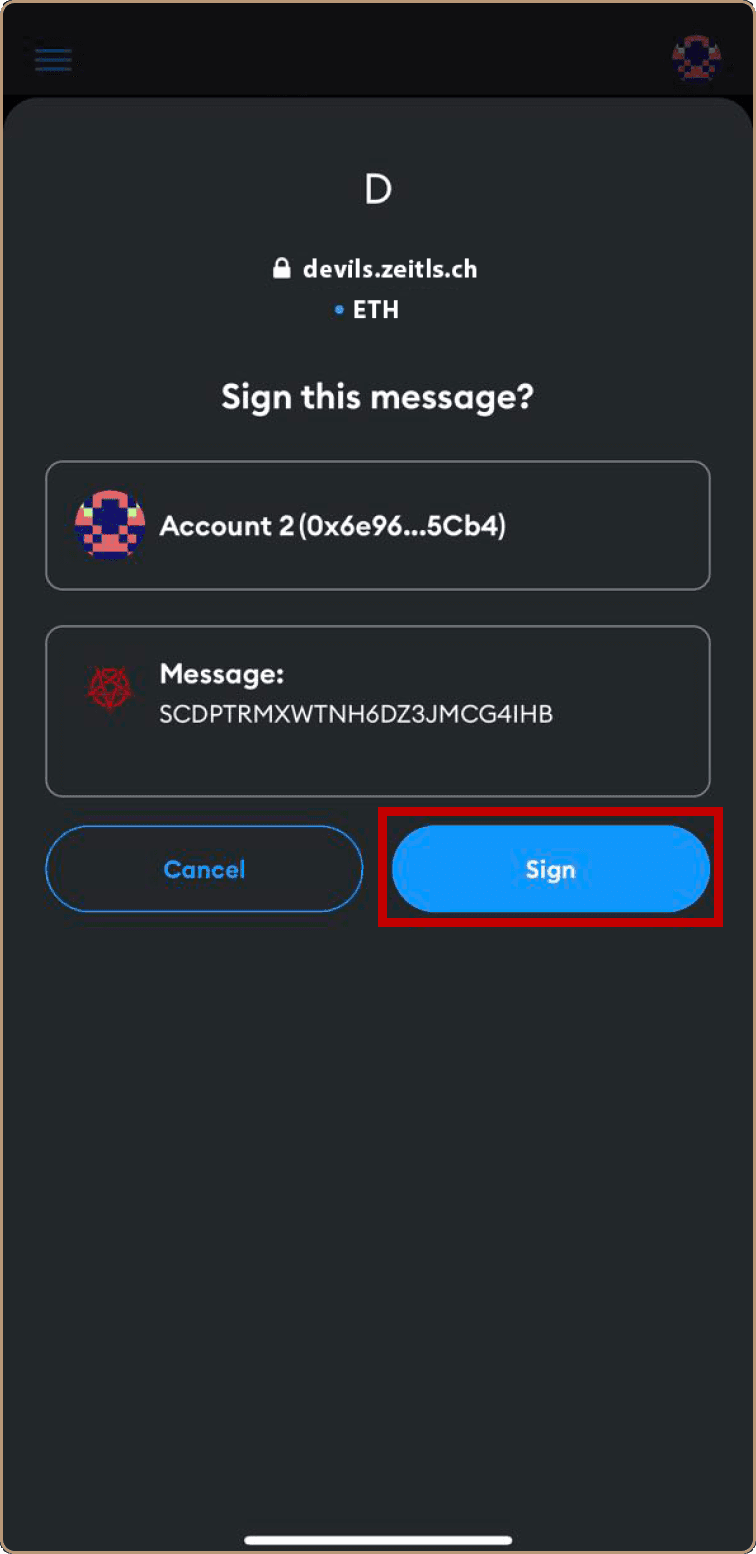Sign the message with the Sign button
The width and height of the screenshot is (756, 1554).
click(551, 869)
